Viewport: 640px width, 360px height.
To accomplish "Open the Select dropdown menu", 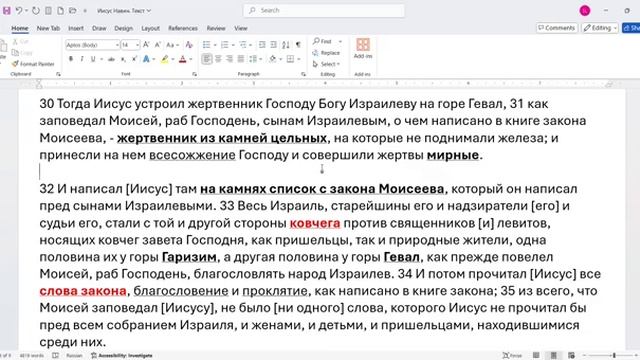I will tap(326, 64).
